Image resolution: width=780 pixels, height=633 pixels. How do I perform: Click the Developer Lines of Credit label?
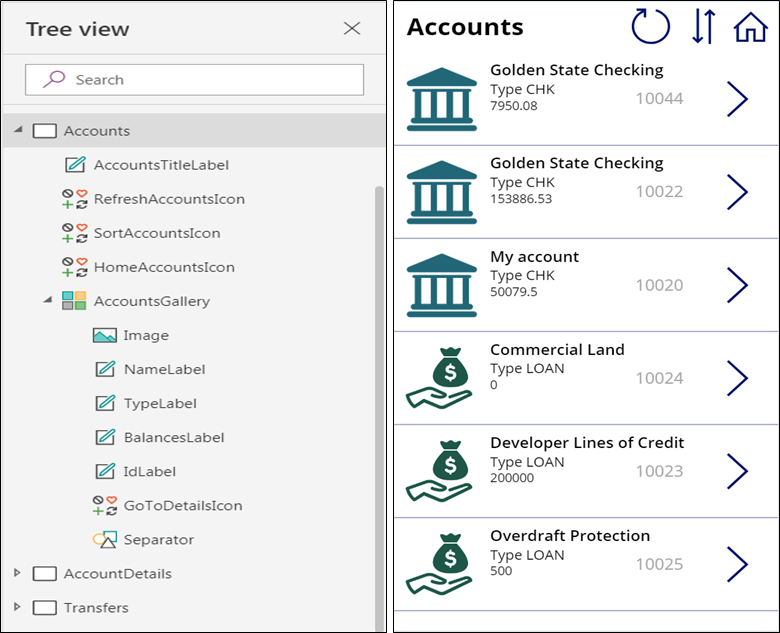587,443
